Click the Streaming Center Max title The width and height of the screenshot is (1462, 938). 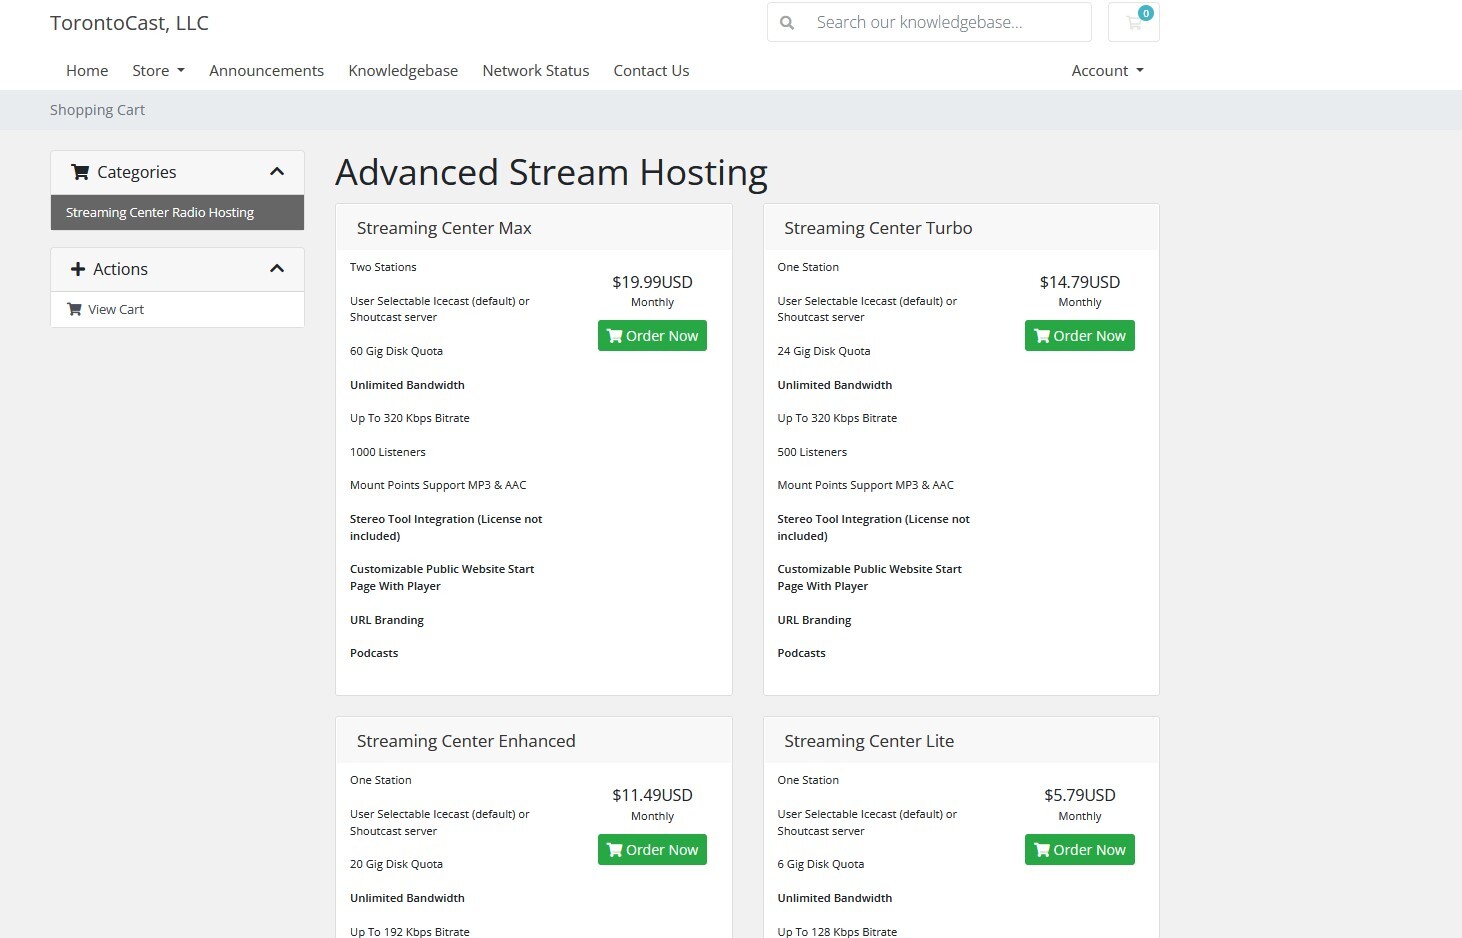pyautogui.click(x=444, y=228)
